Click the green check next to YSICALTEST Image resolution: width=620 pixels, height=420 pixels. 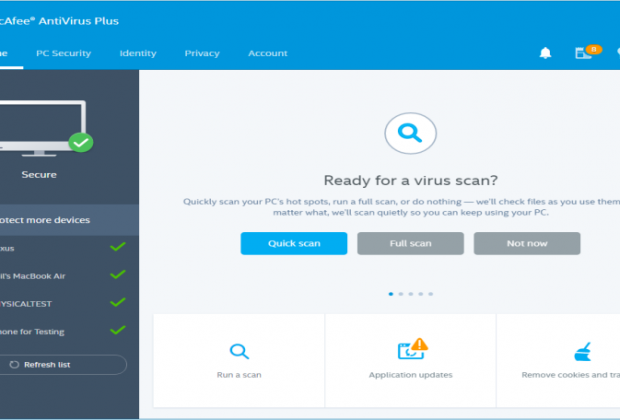pyautogui.click(x=118, y=303)
